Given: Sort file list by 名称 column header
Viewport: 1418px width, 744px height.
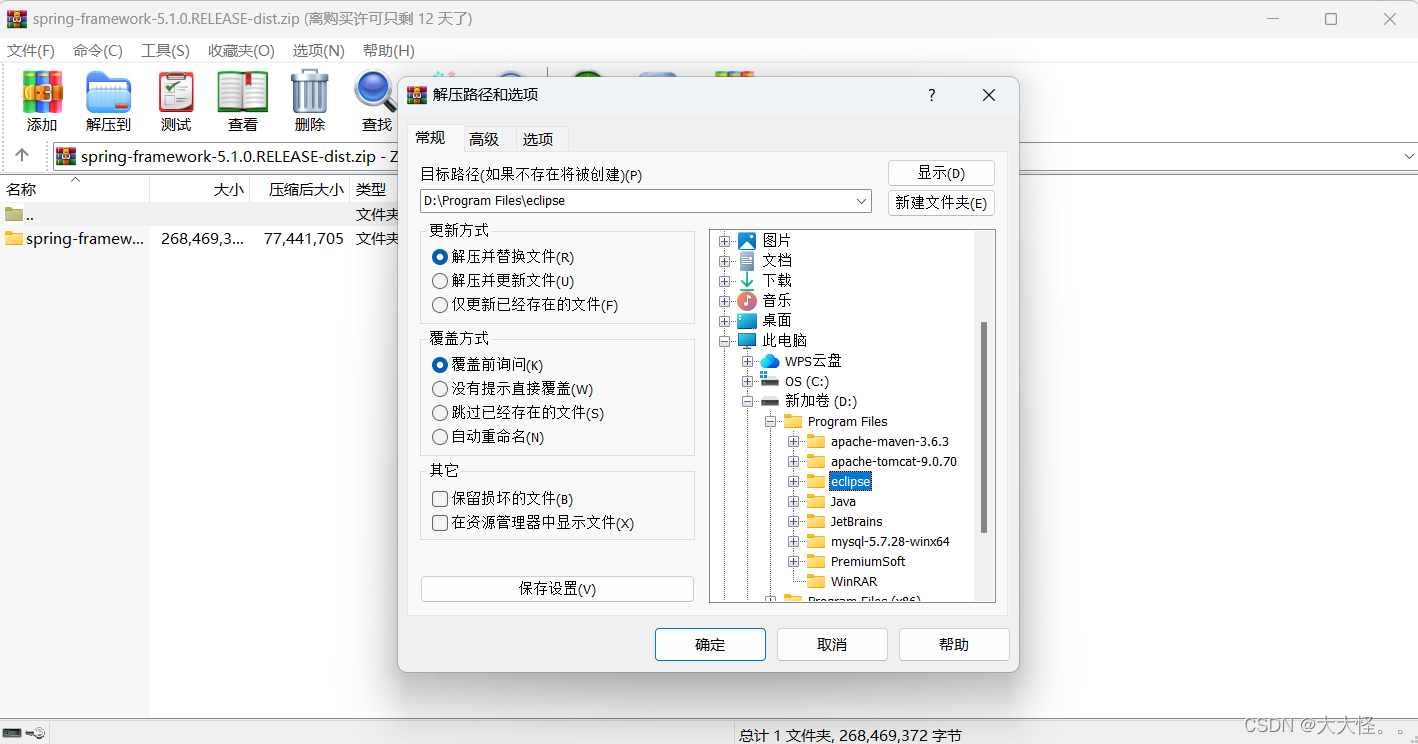Looking at the screenshot, I should click(x=75, y=189).
